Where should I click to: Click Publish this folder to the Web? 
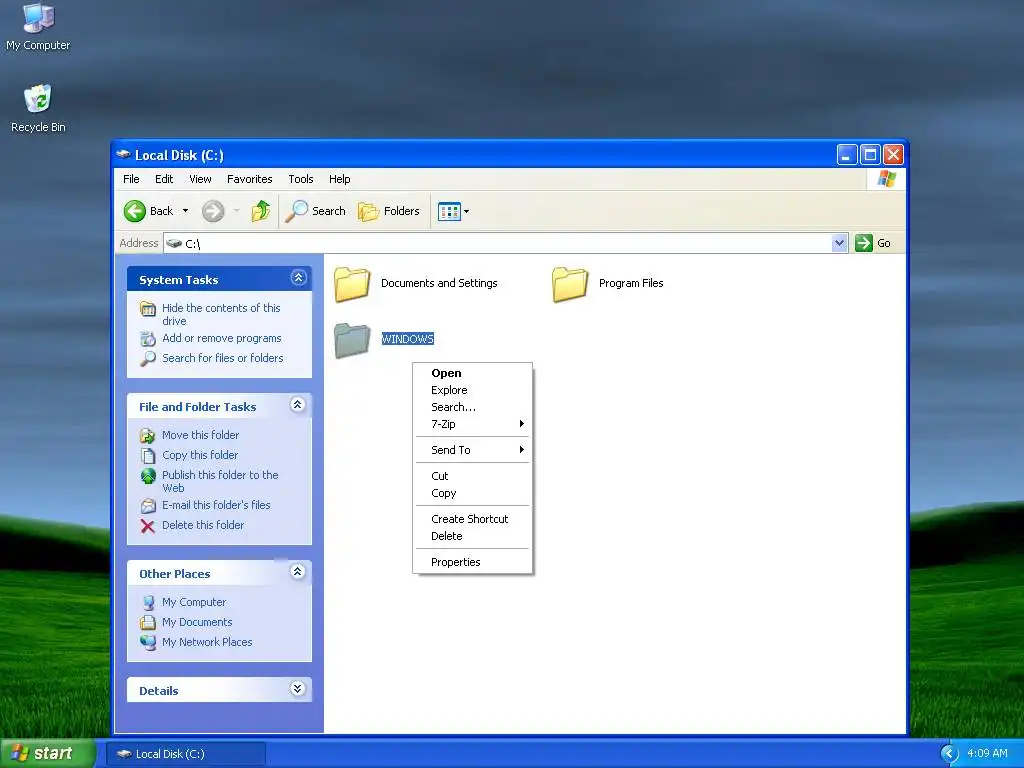click(x=220, y=481)
